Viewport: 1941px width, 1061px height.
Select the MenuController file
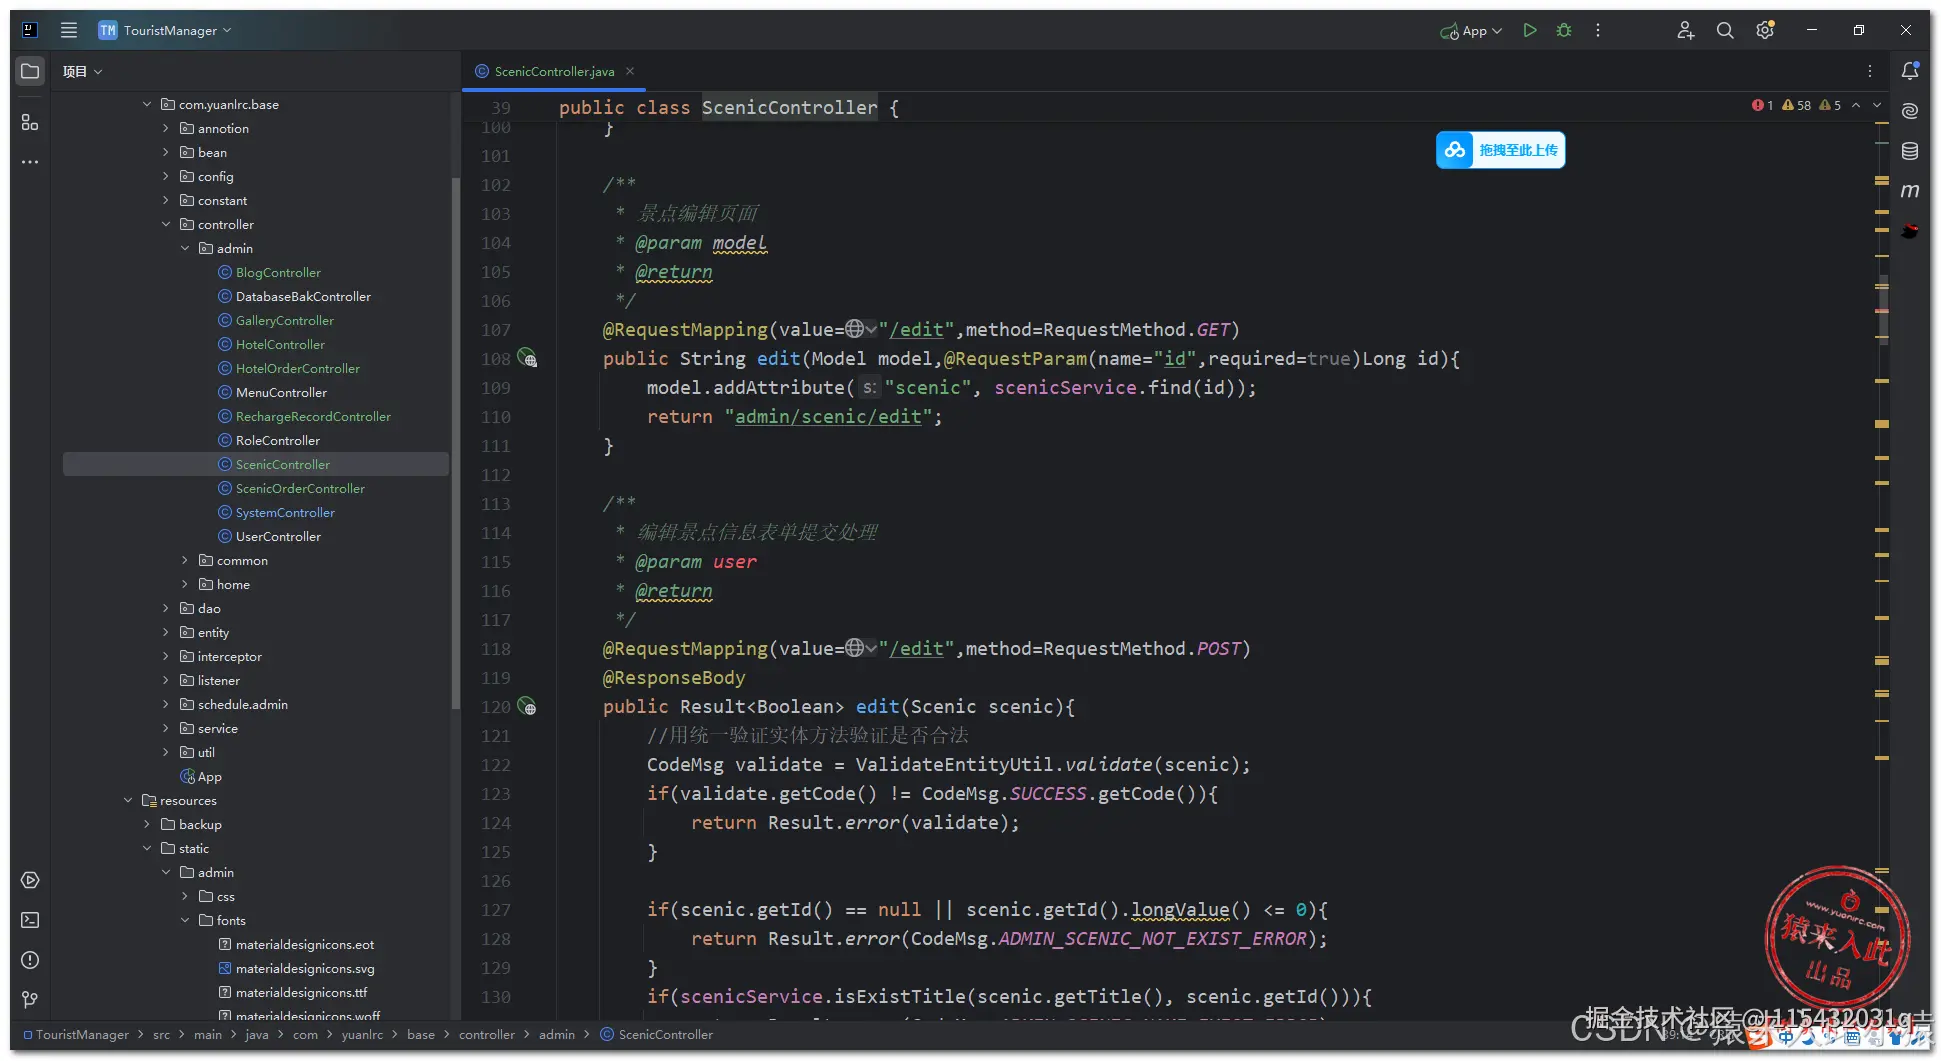(x=281, y=392)
